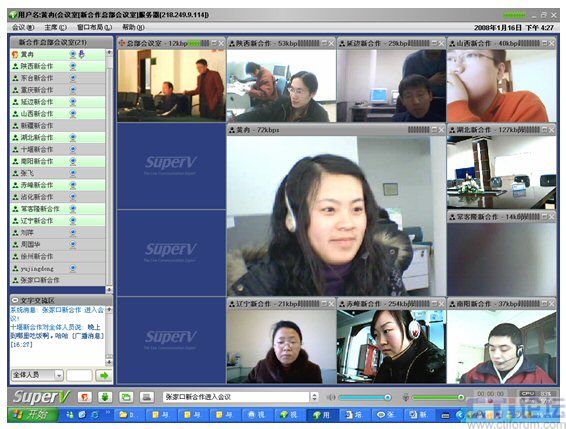Click microphone icon in 黄冉's participant row

click(82, 54)
